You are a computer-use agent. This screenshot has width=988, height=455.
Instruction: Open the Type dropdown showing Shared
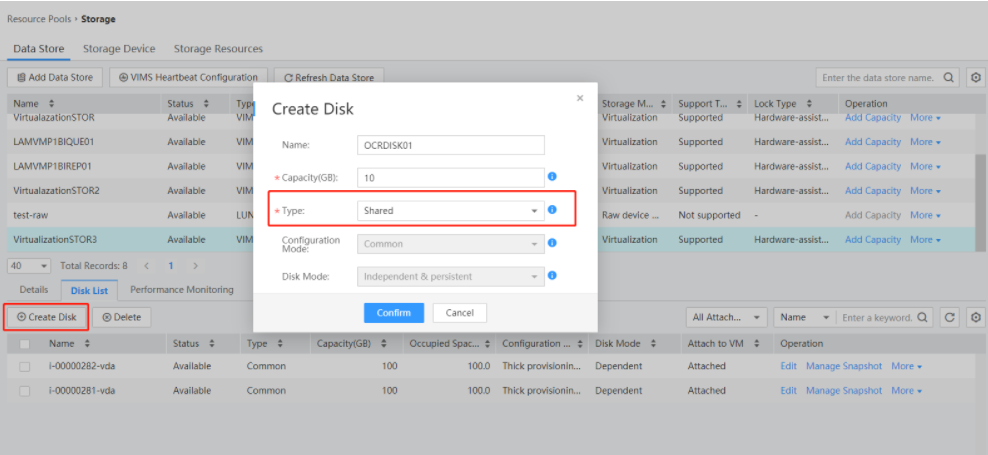click(x=451, y=211)
